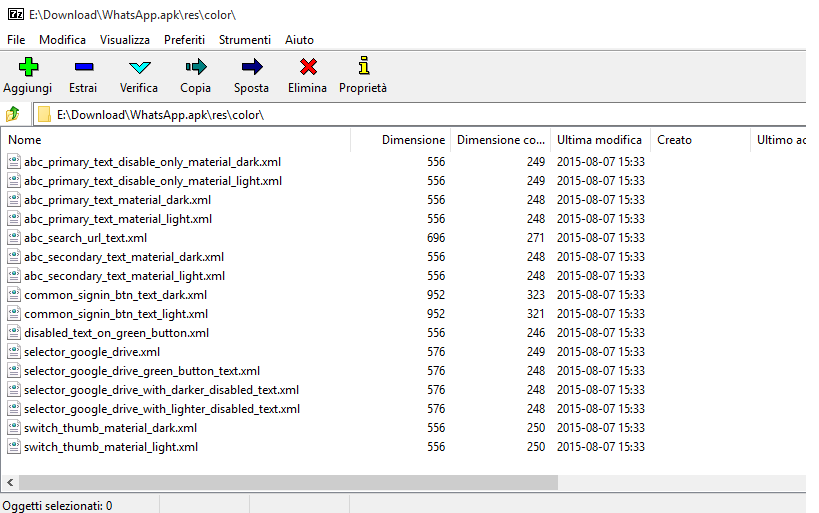
Task: Click the red X Elimina icon
Action: [x=308, y=67]
